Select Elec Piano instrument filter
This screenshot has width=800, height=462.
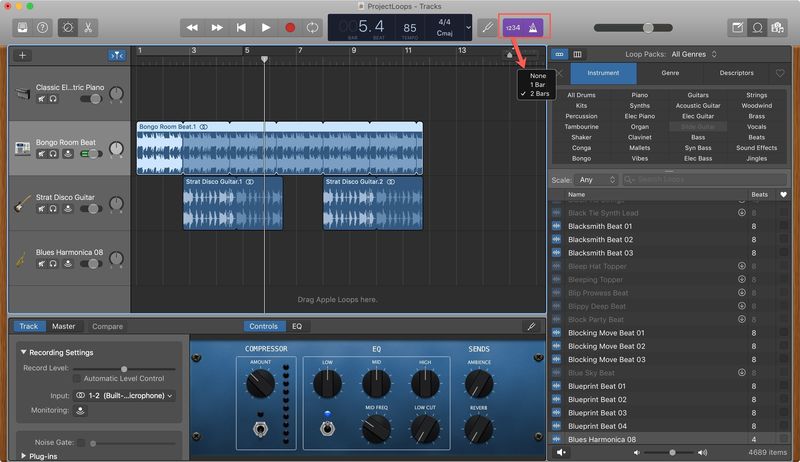point(639,116)
